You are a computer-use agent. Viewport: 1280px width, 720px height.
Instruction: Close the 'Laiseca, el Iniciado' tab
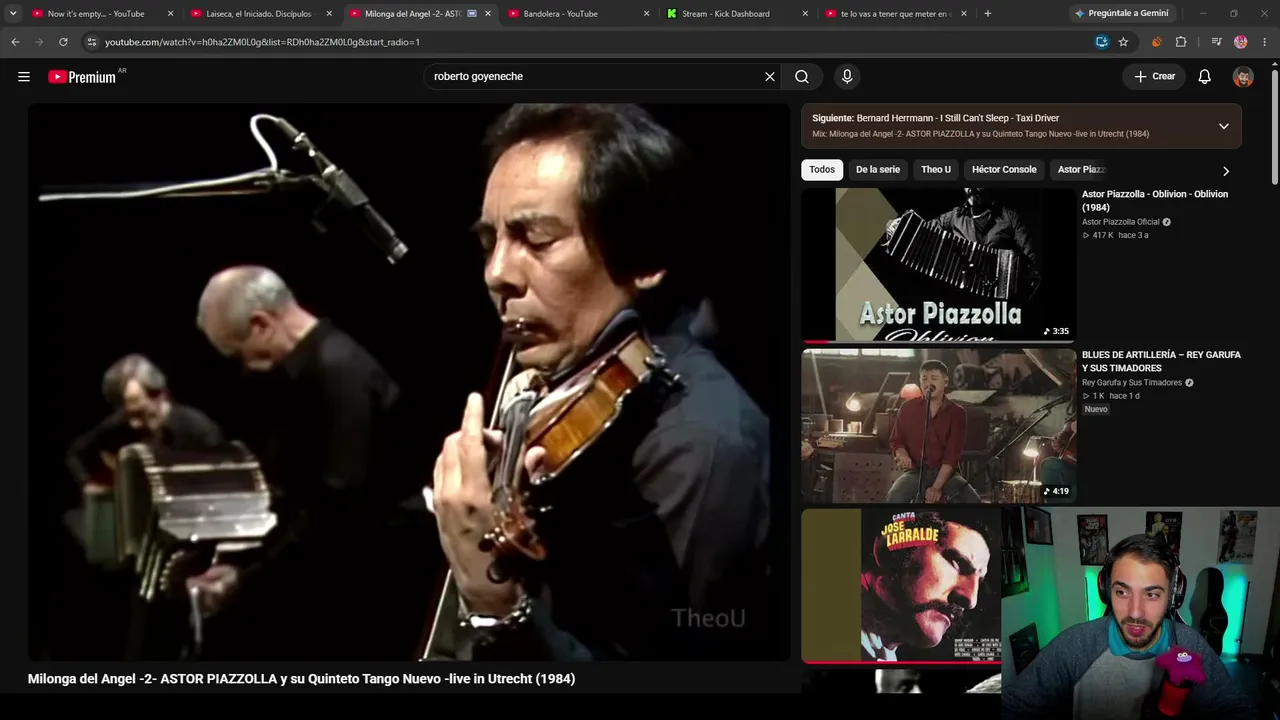tap(329, 14)
